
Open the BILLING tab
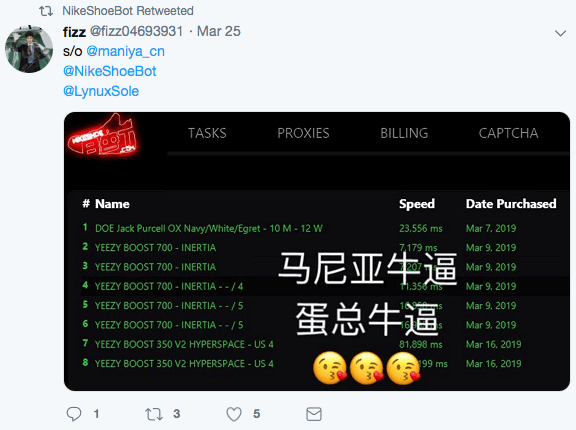pyautogui.click(x=404, y=133)
